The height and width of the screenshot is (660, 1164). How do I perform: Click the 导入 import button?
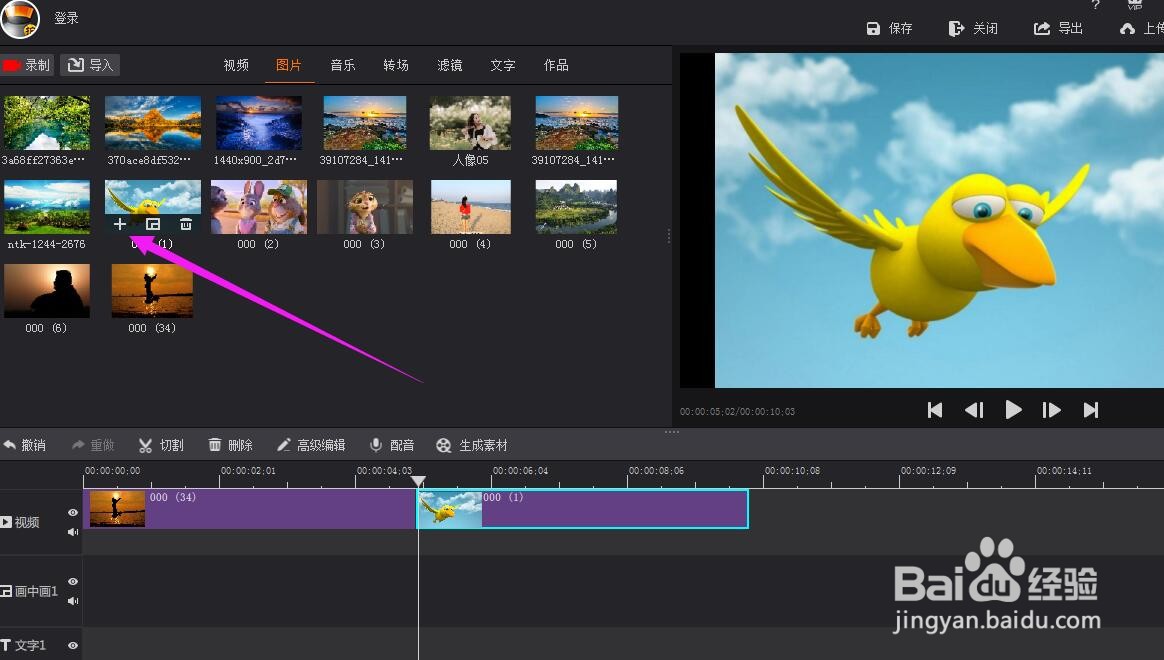click(91, 65)
